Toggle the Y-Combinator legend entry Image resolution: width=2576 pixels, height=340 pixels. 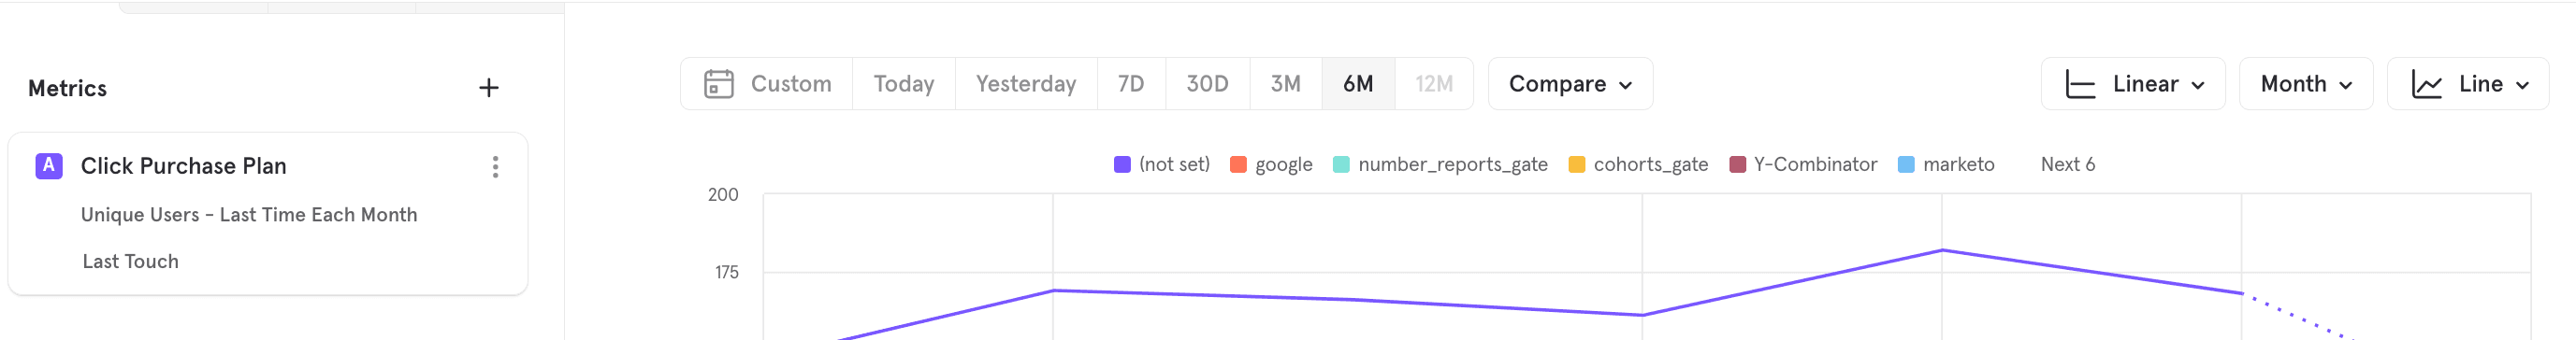[1802, 165]
